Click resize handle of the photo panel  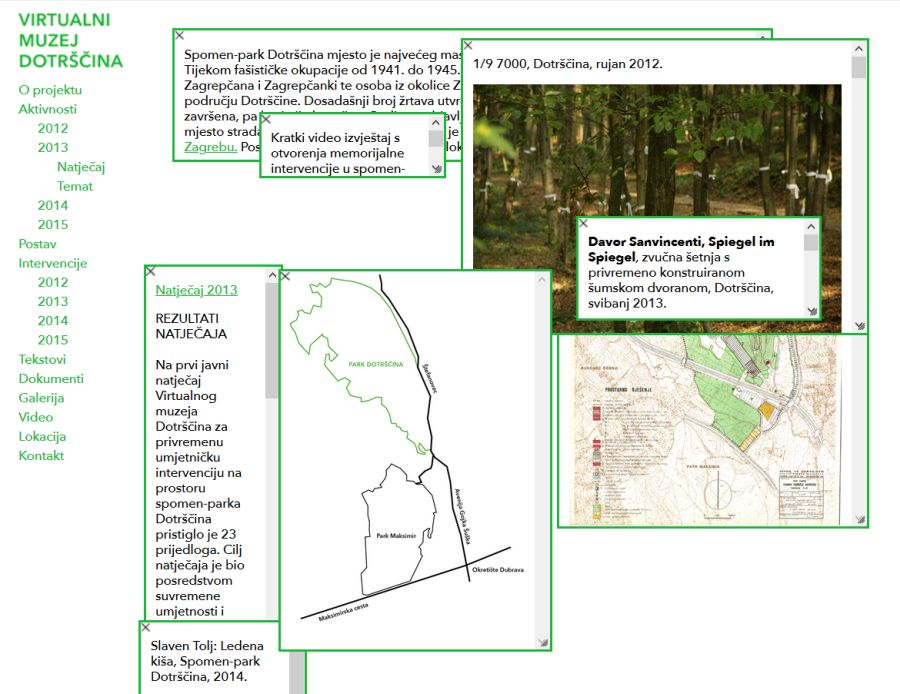(859, 325)
